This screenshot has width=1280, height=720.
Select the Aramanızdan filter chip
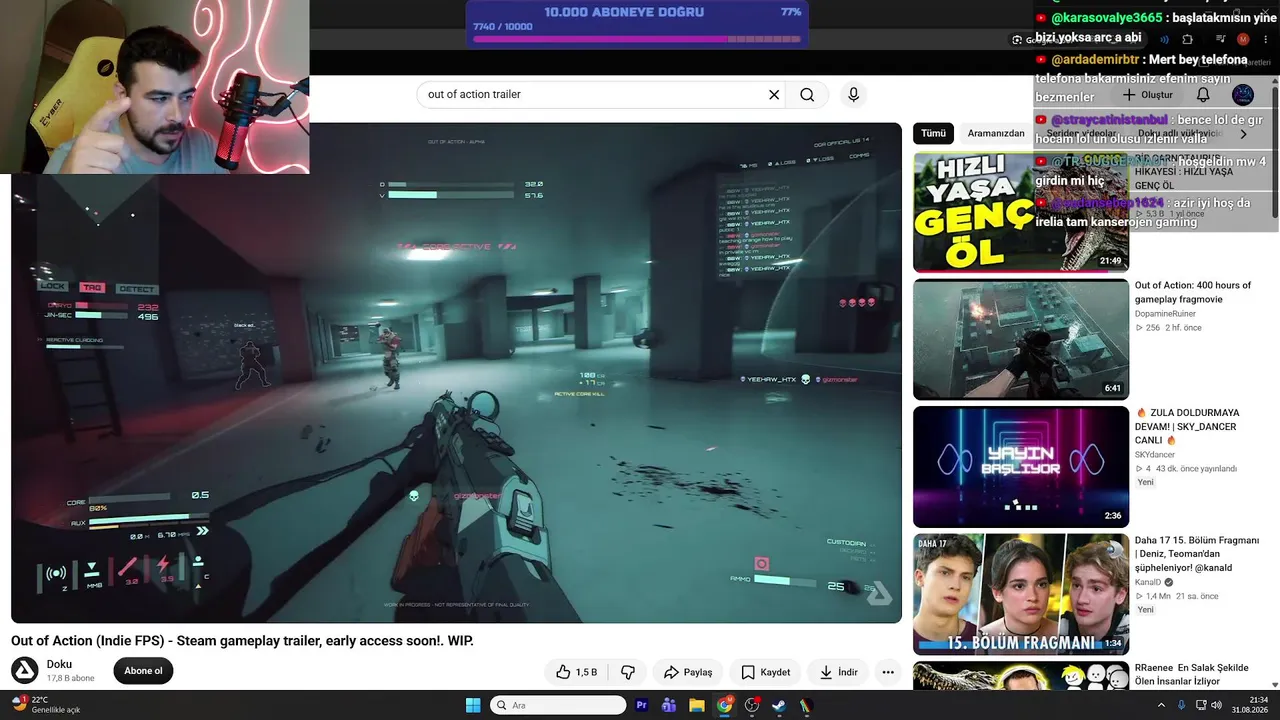point(996,133)
